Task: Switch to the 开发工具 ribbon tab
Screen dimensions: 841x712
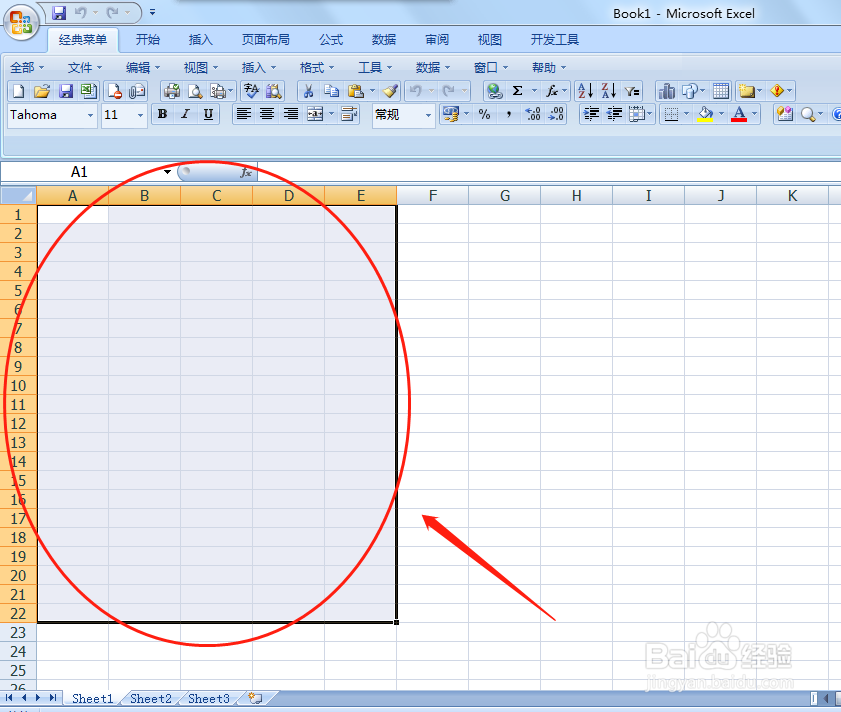Action: [x=555, y=39]
